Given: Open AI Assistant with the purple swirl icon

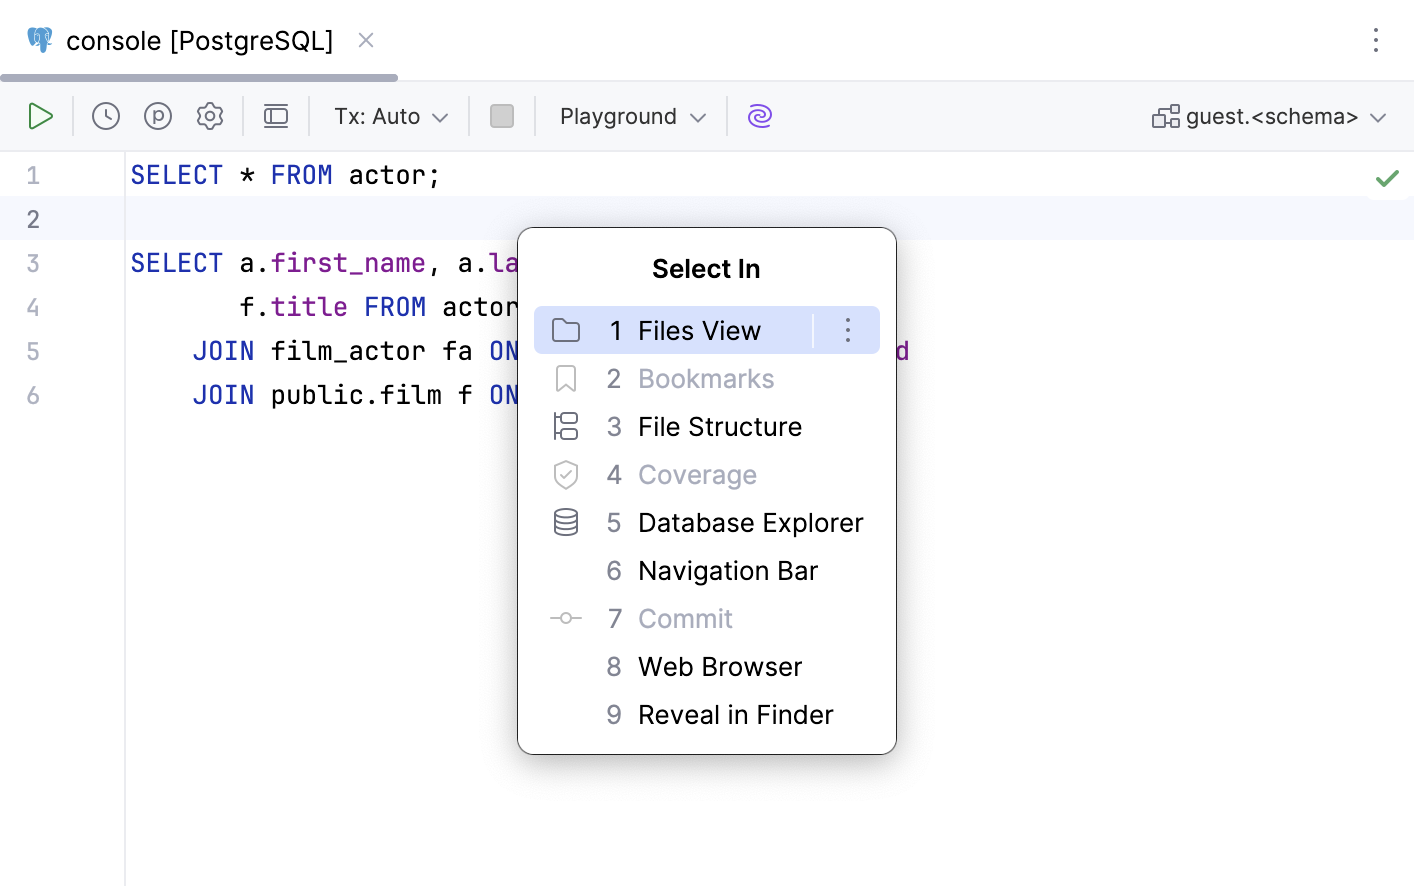Looking at the screenshot, I should (x=760, y=116).
